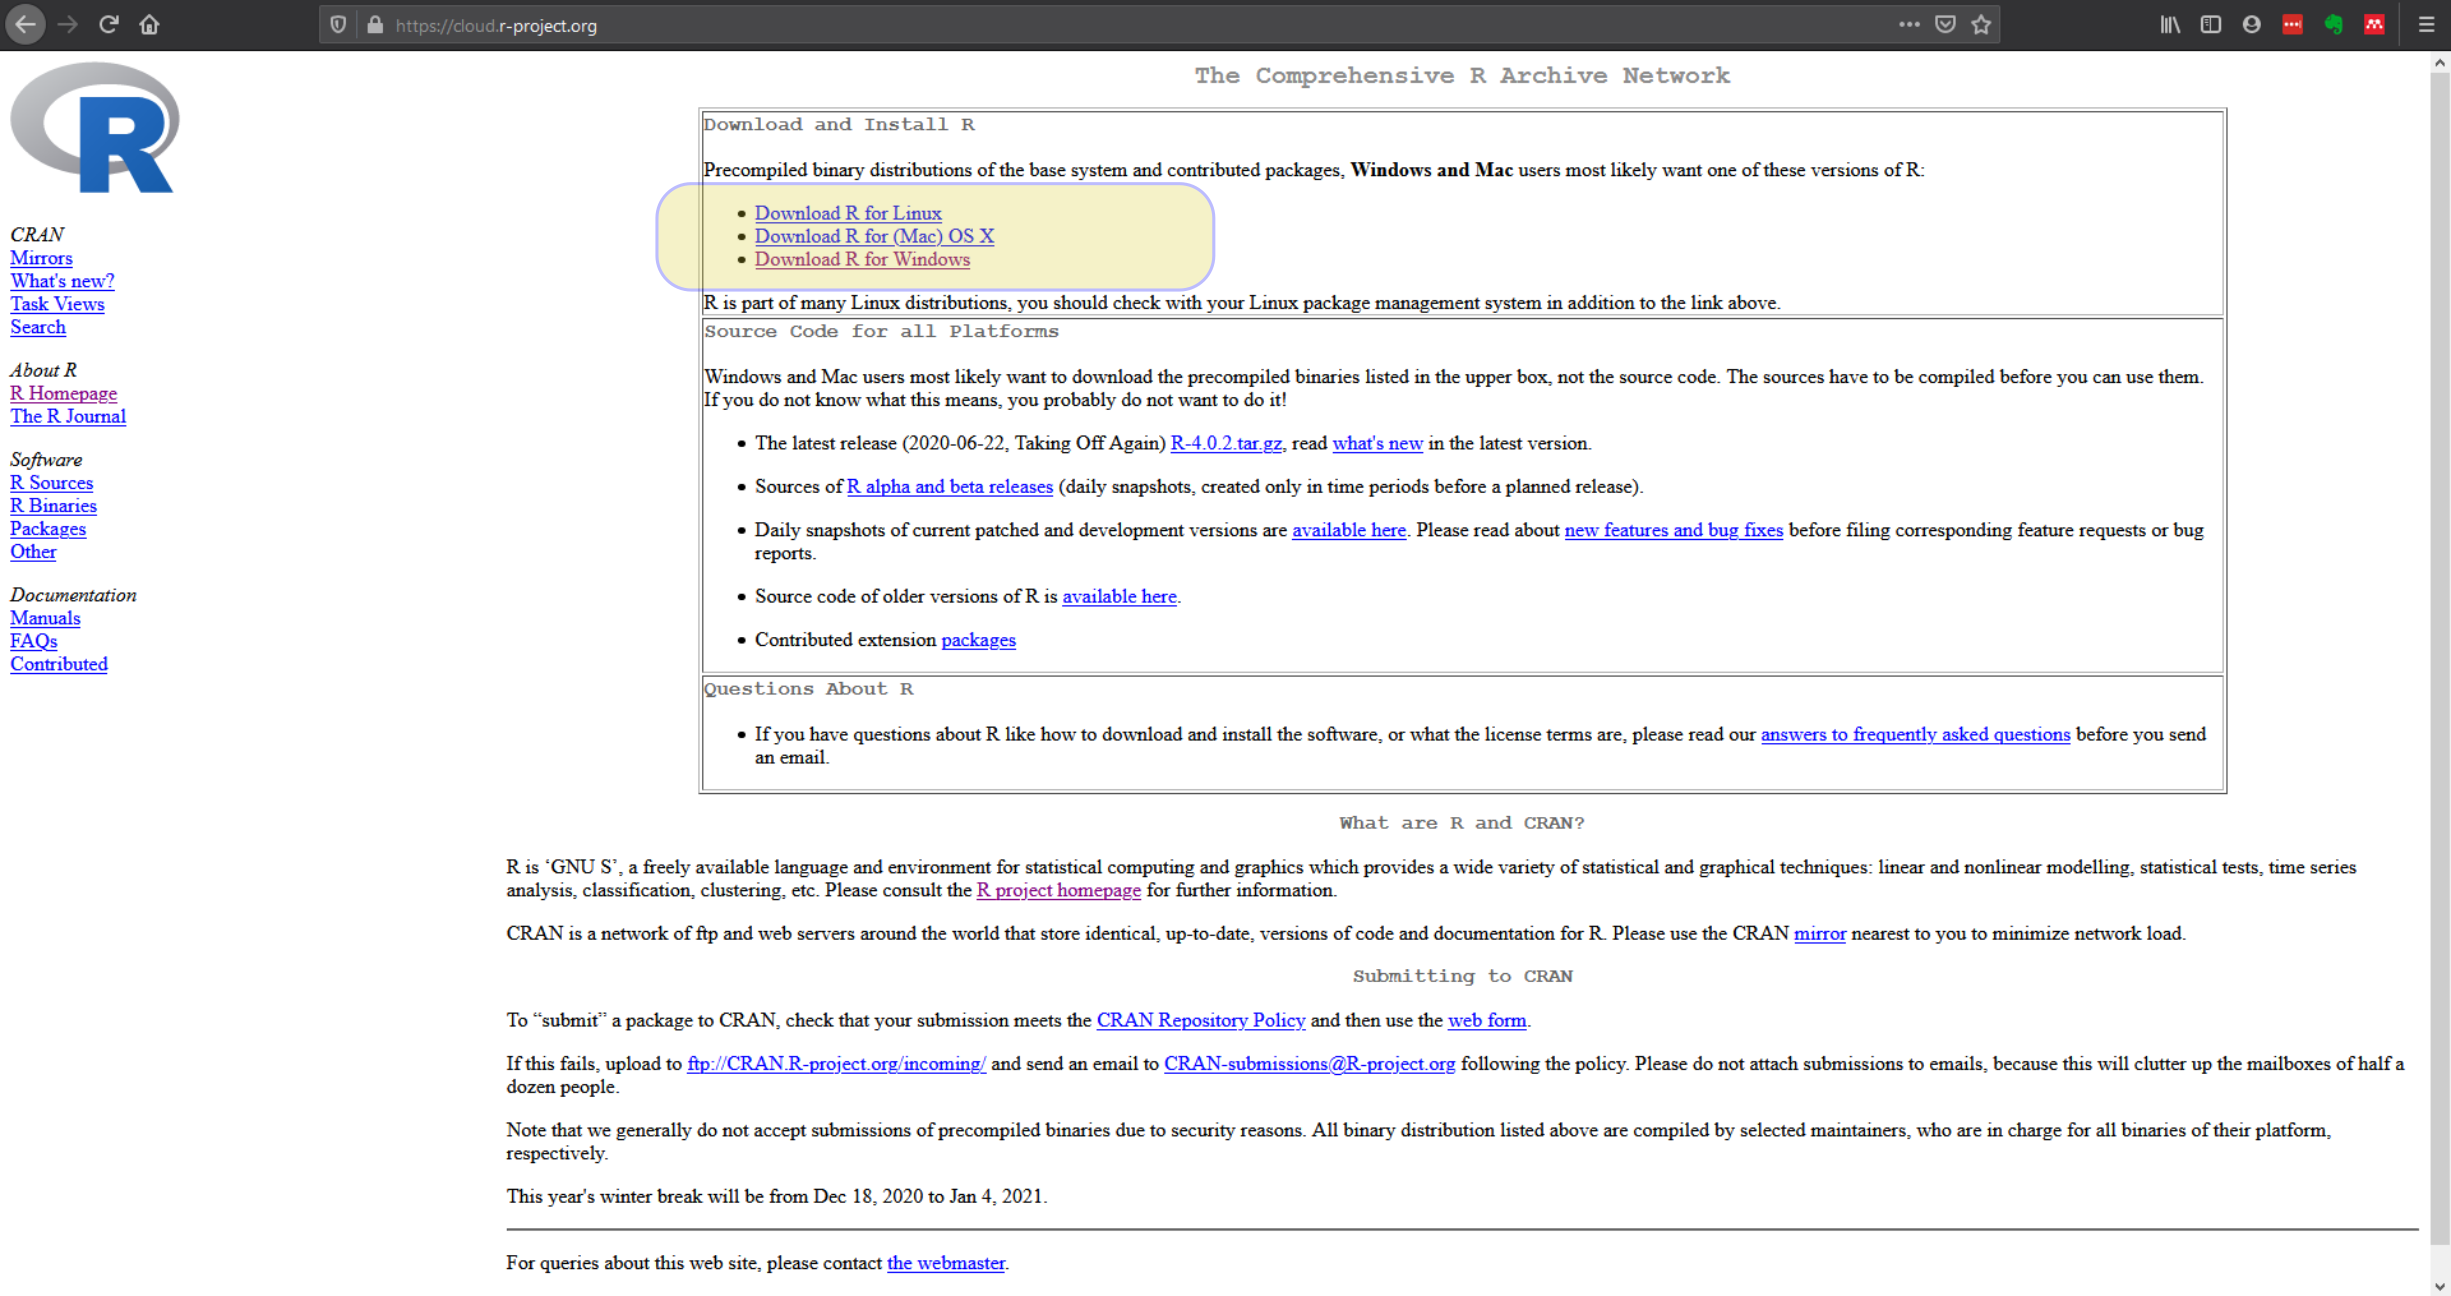Reload the page with the refresh icon
Screen dimensions: 2451x1296
(108, 24)
